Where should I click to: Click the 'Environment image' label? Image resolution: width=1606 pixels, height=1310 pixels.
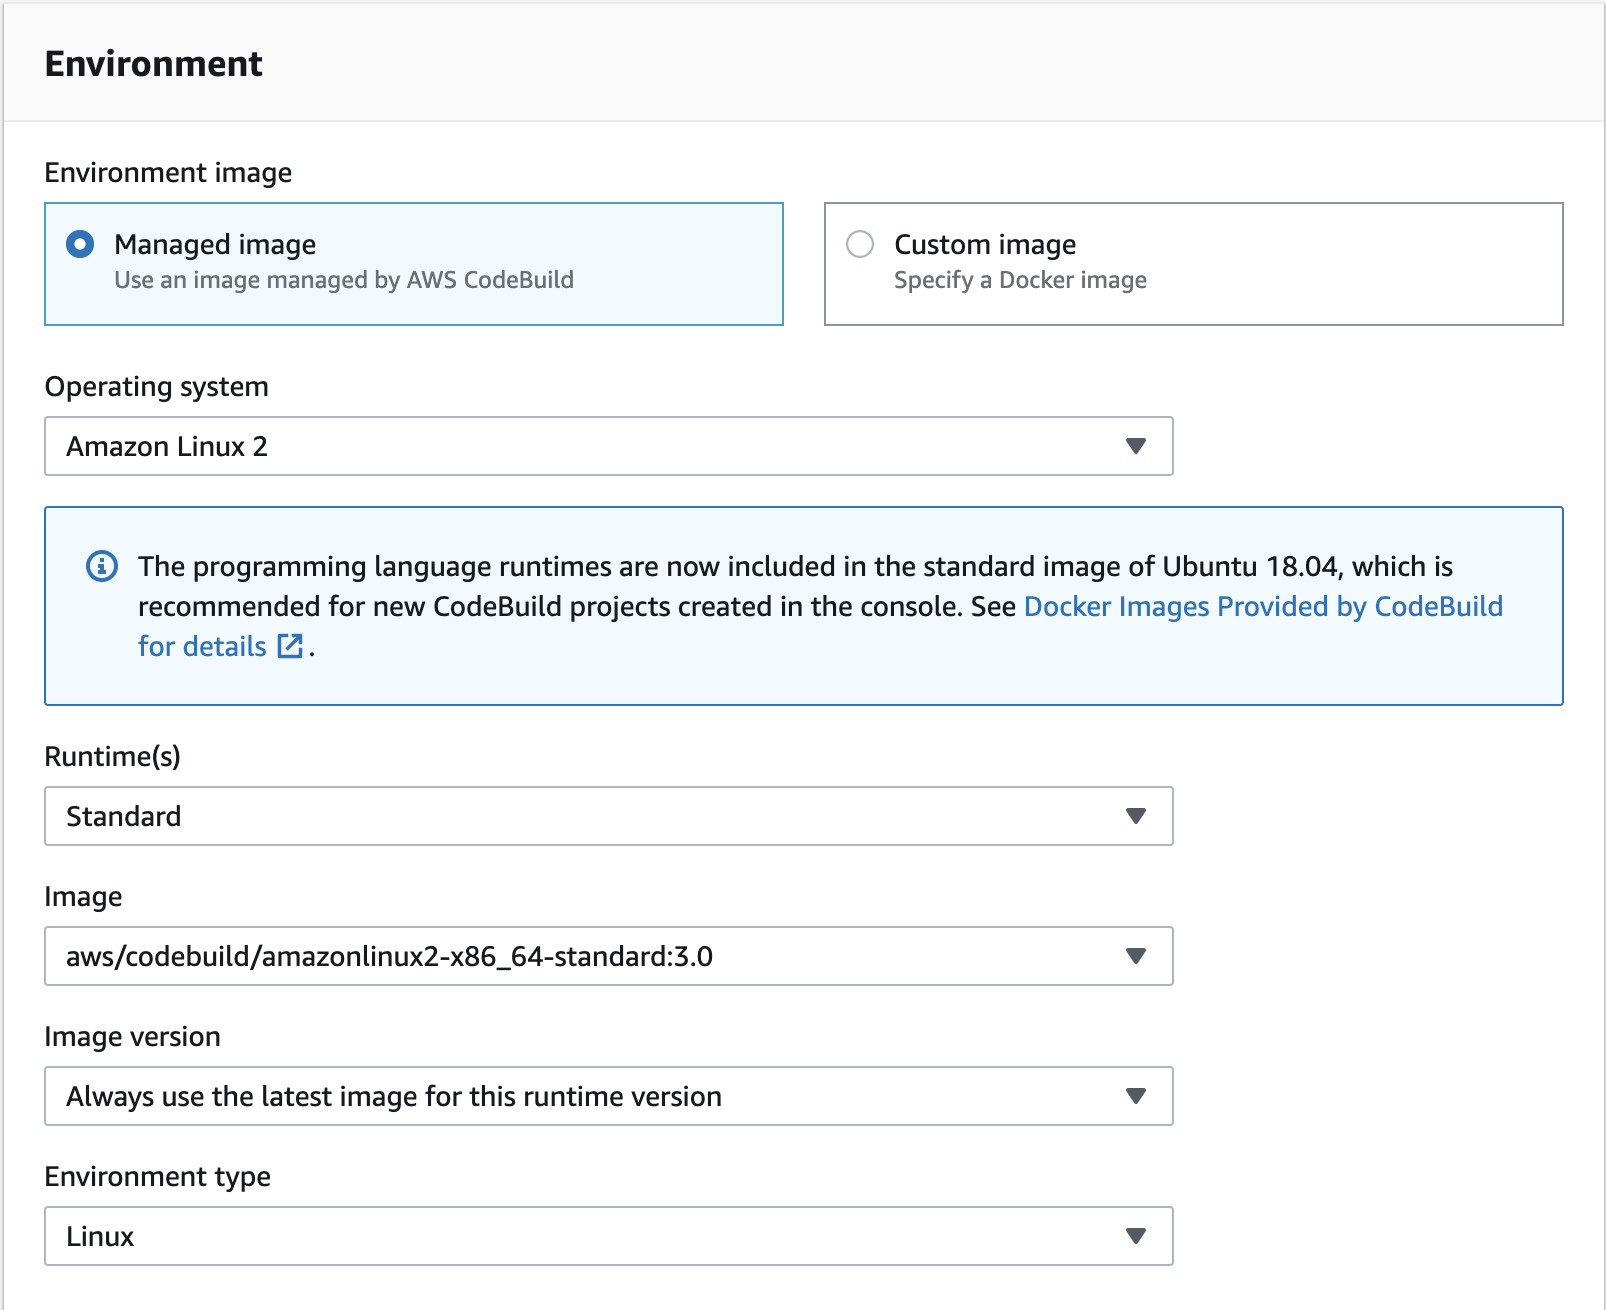[168, 172]
